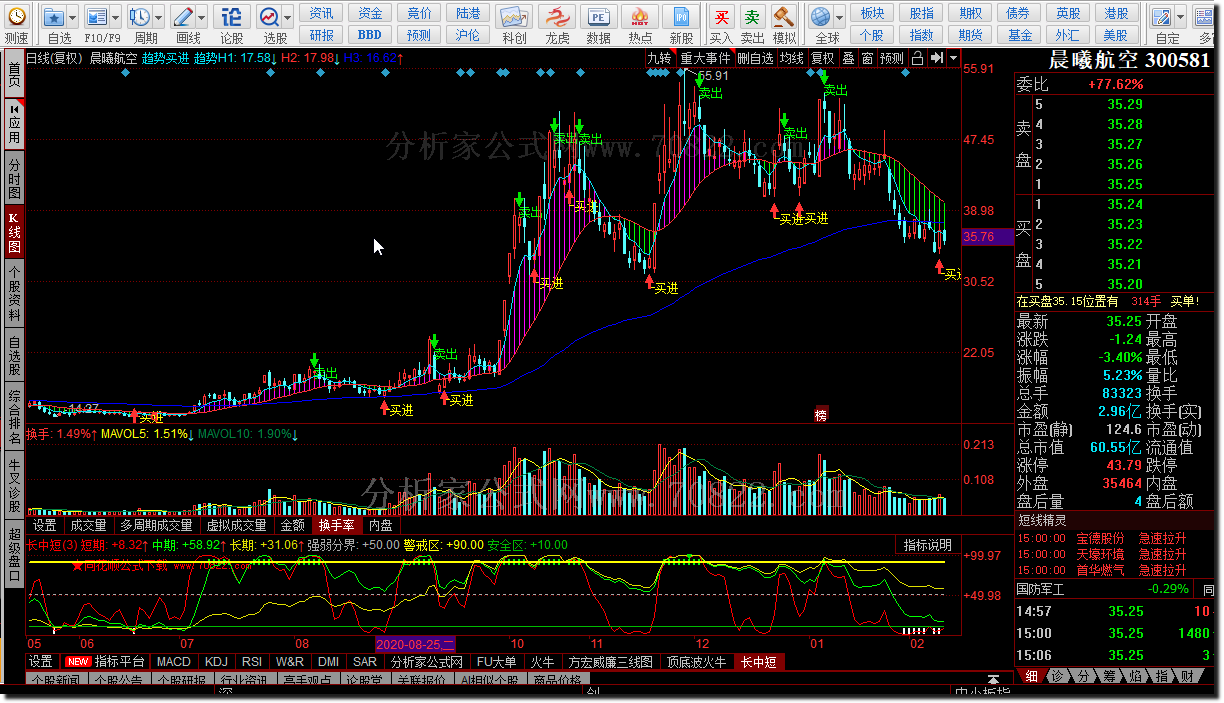
Task: Click 删自选 to remove from watchlist
Action: [x=755, y=59]
